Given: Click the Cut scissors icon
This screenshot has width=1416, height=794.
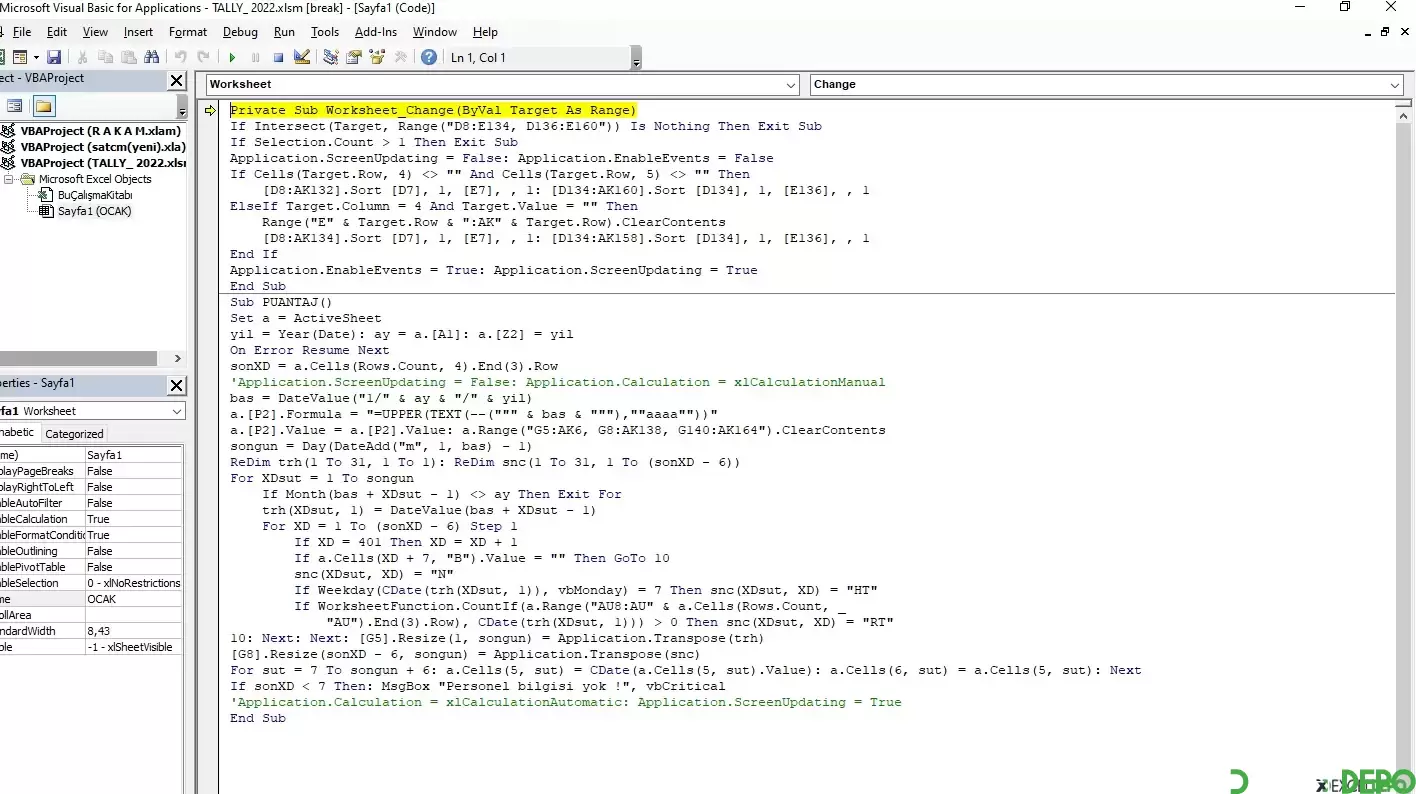Looking at the screenshot, I should coord(82,58).
